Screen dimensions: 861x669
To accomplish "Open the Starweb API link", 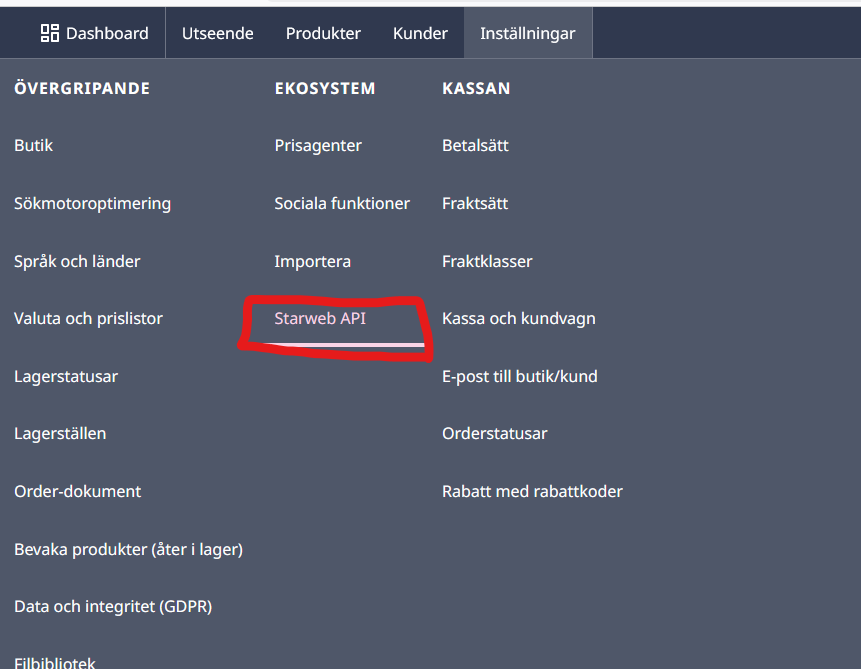I will click(x=320, y=319).
